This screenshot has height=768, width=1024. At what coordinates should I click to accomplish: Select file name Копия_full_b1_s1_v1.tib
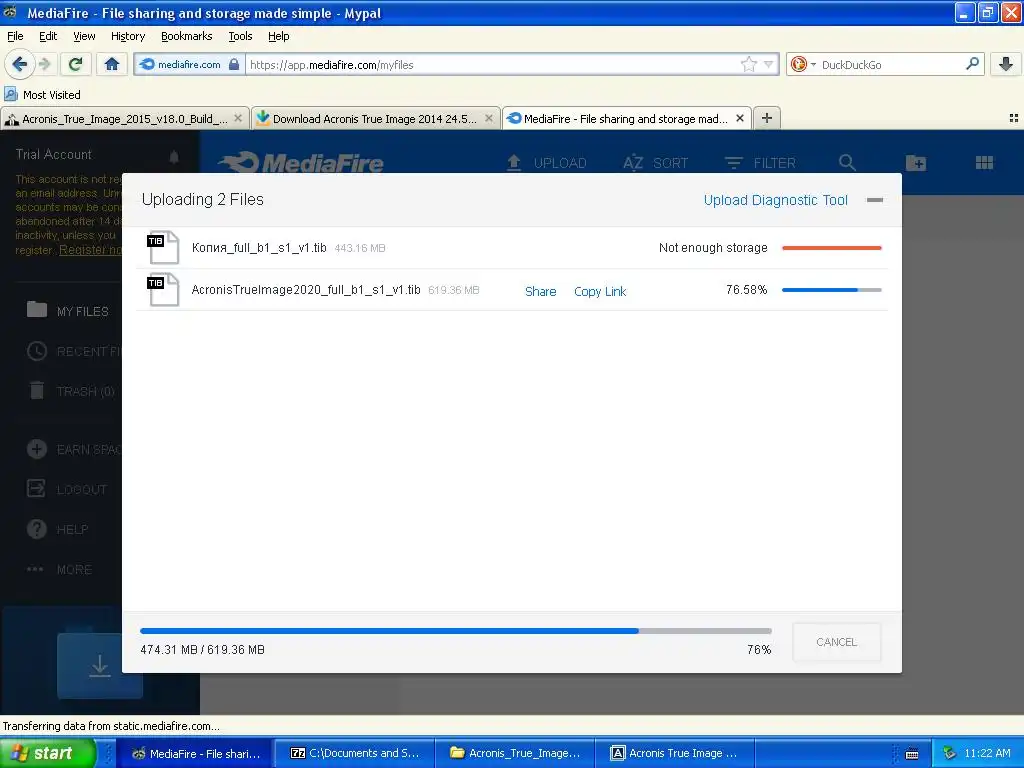(259, 248)
